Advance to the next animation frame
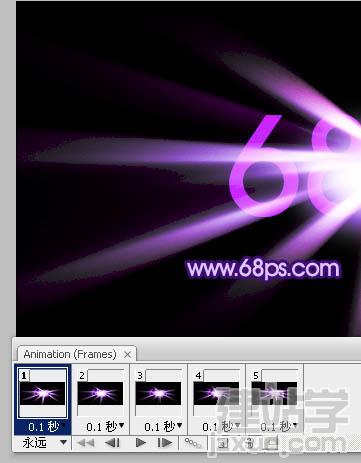The height and width of the screenshot is (463, 361). 165,443
